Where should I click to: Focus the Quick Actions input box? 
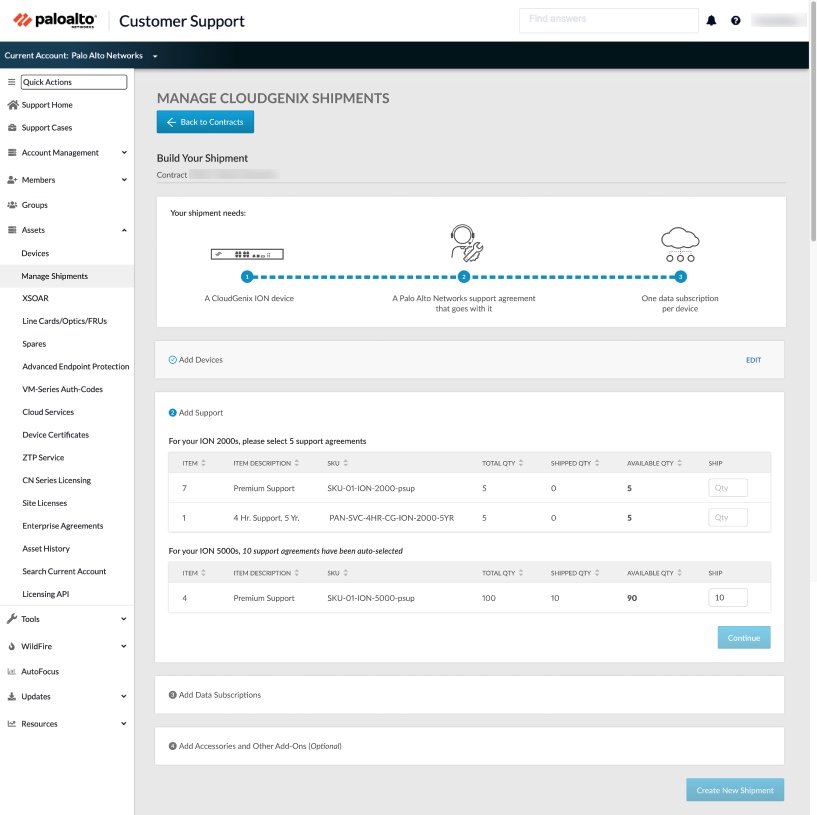[x=74, y=82]
